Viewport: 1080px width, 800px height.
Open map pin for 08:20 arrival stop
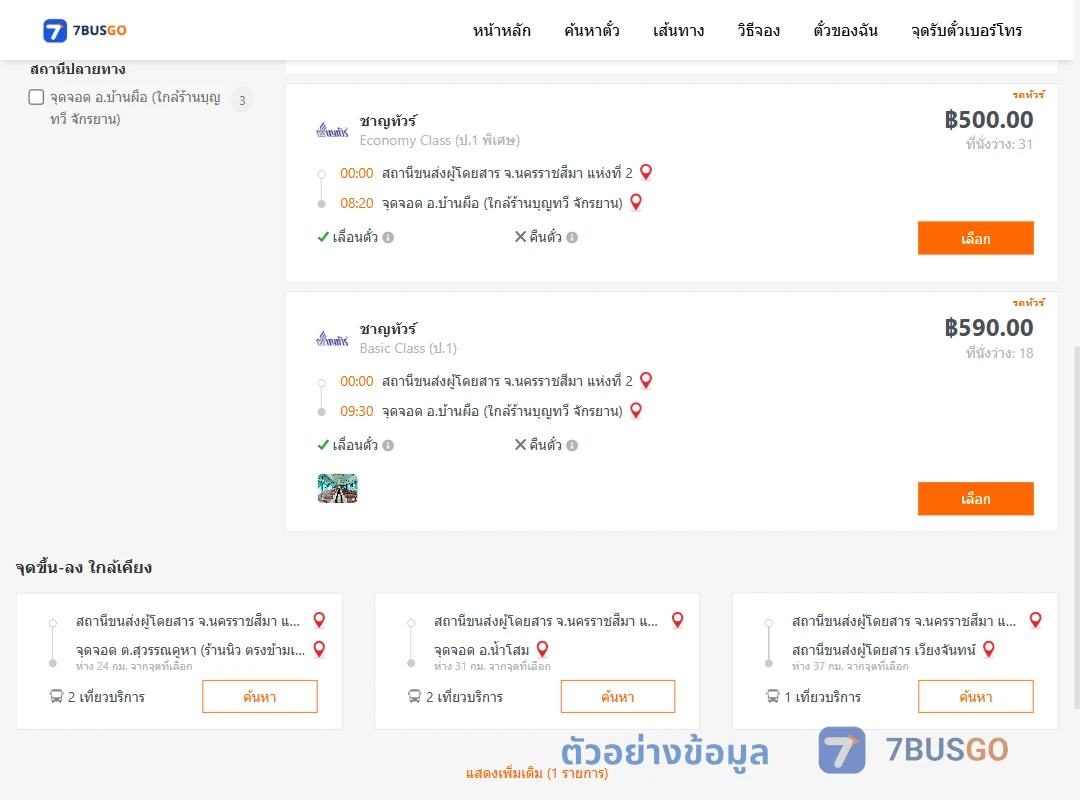pos(636,203)
